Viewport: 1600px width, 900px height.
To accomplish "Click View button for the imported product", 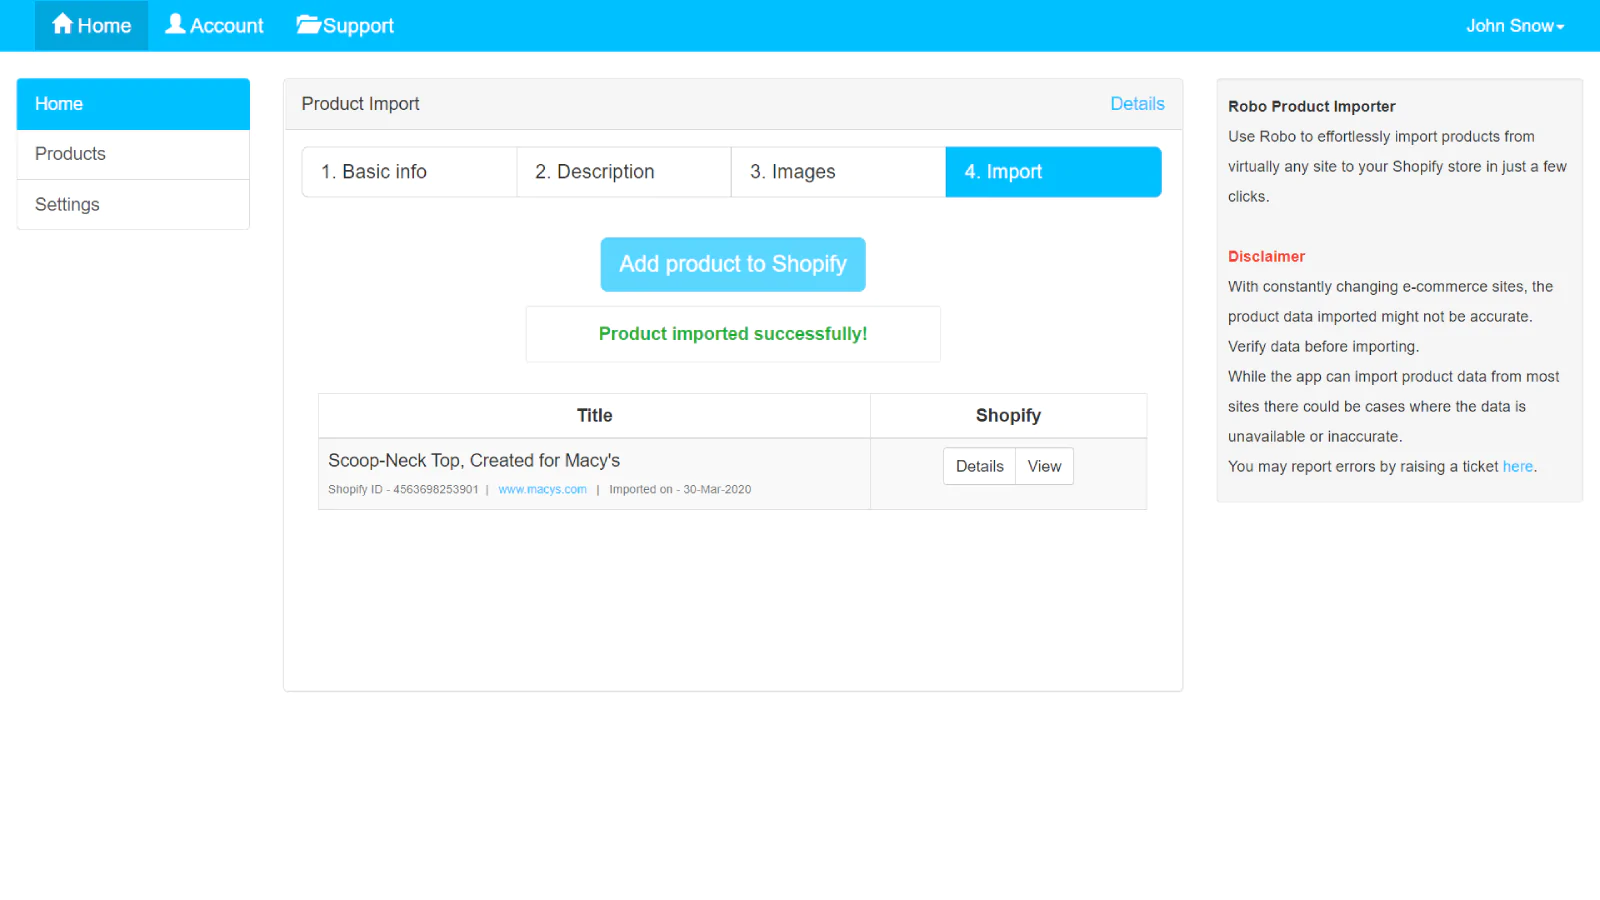I will click(1044, 466).
